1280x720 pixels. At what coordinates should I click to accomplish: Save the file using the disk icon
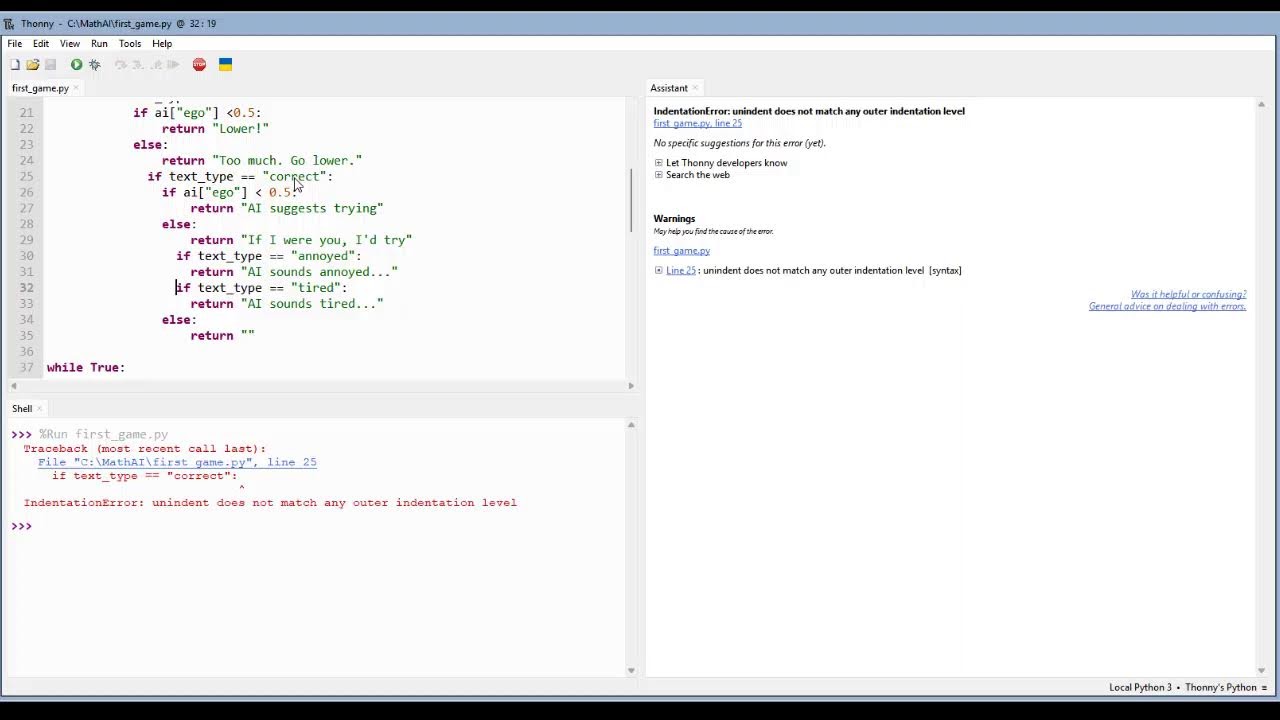[50, 65]
